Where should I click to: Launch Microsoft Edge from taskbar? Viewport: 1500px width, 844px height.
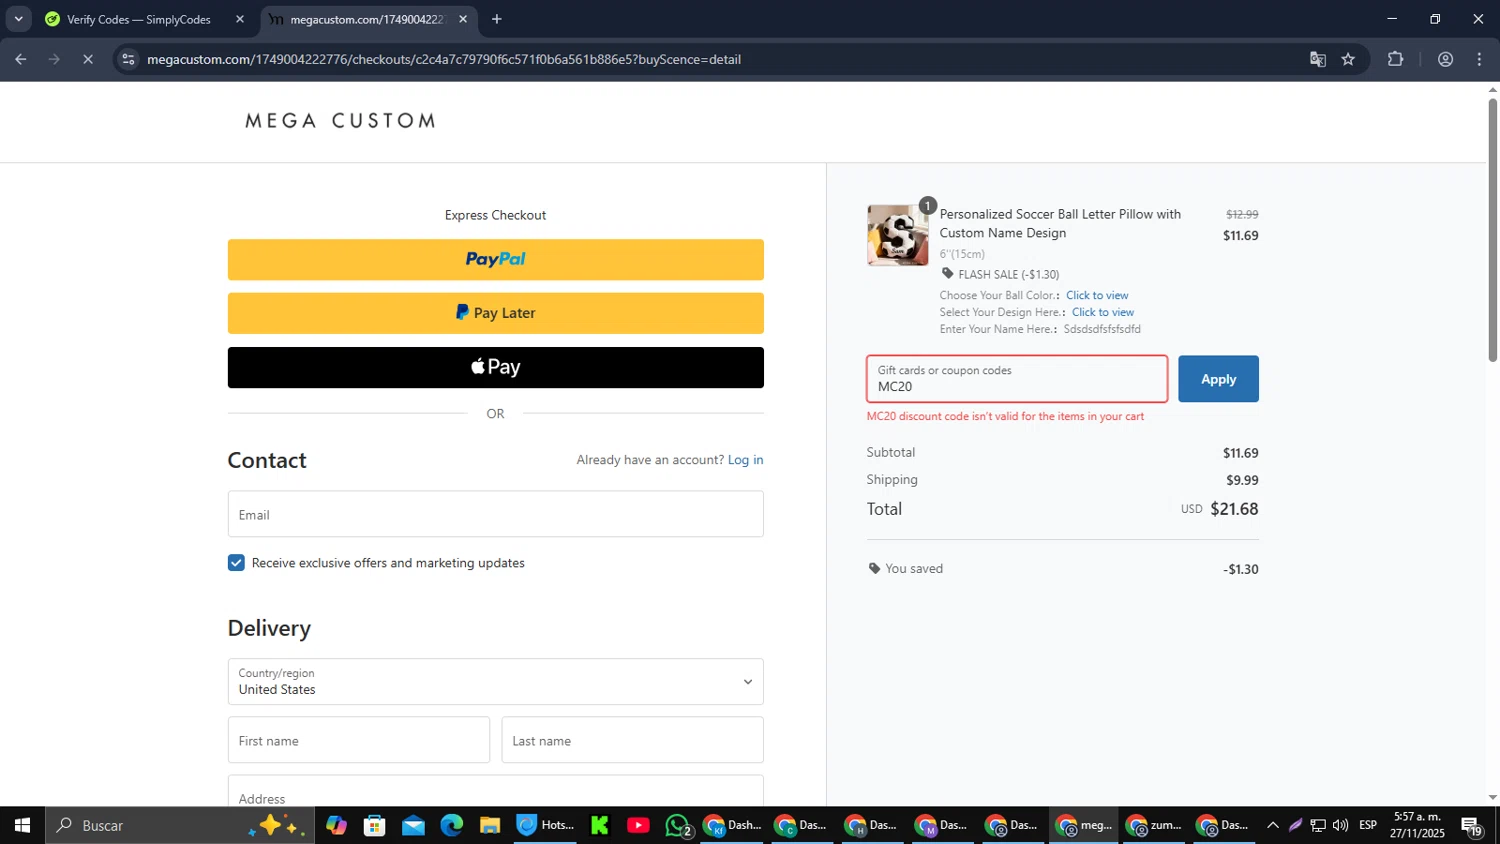click(452, 825)
